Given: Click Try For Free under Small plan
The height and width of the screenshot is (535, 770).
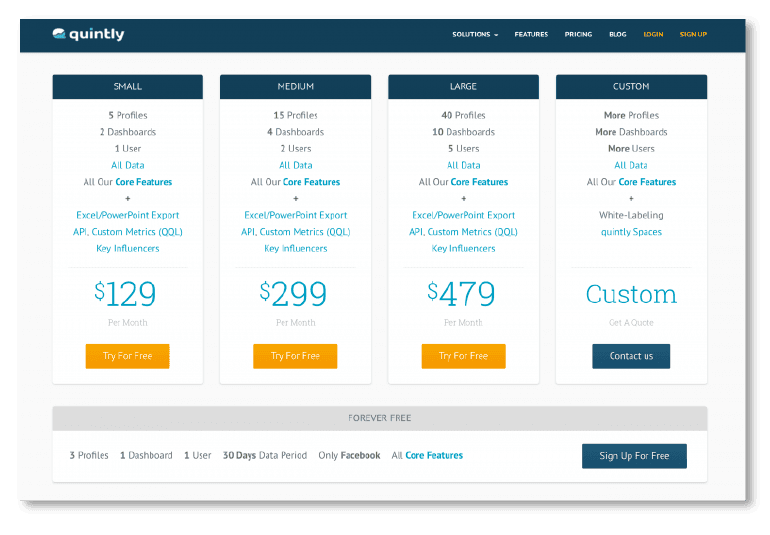Looking at the screenshot, I should pos(127,356).
